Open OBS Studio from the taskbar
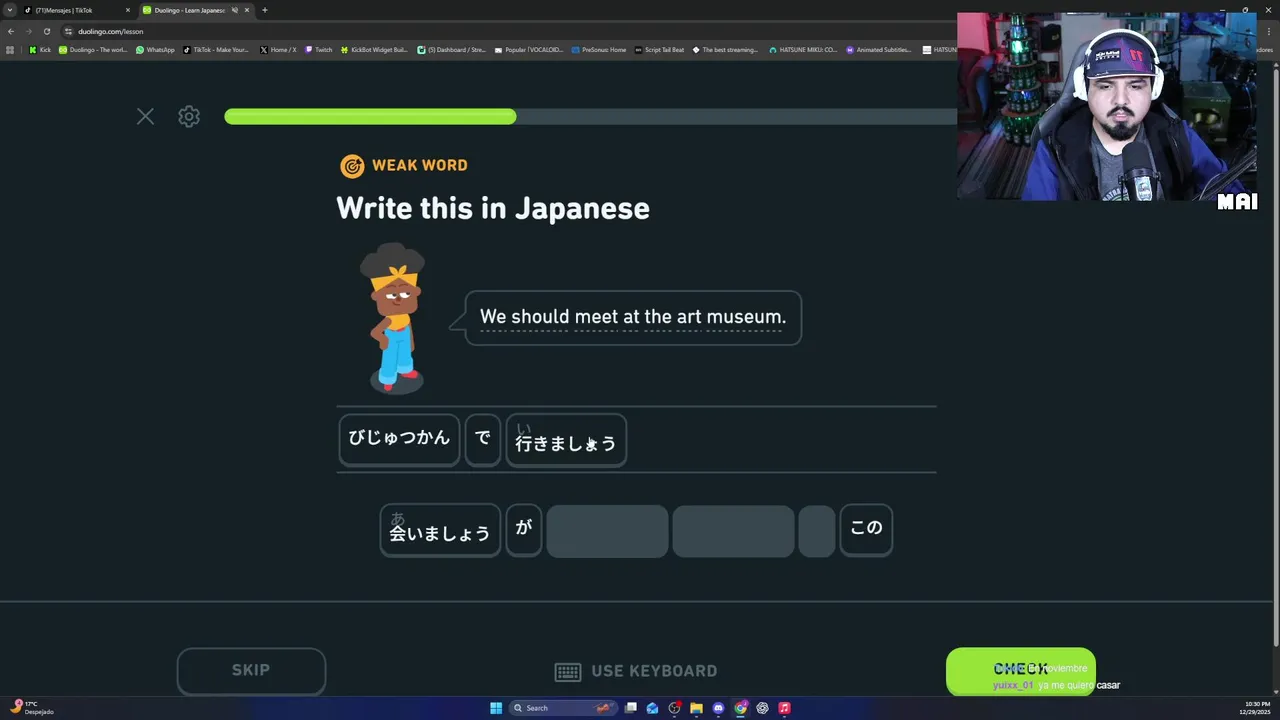This screenshot has width=1280, height=720. point(674,708)
